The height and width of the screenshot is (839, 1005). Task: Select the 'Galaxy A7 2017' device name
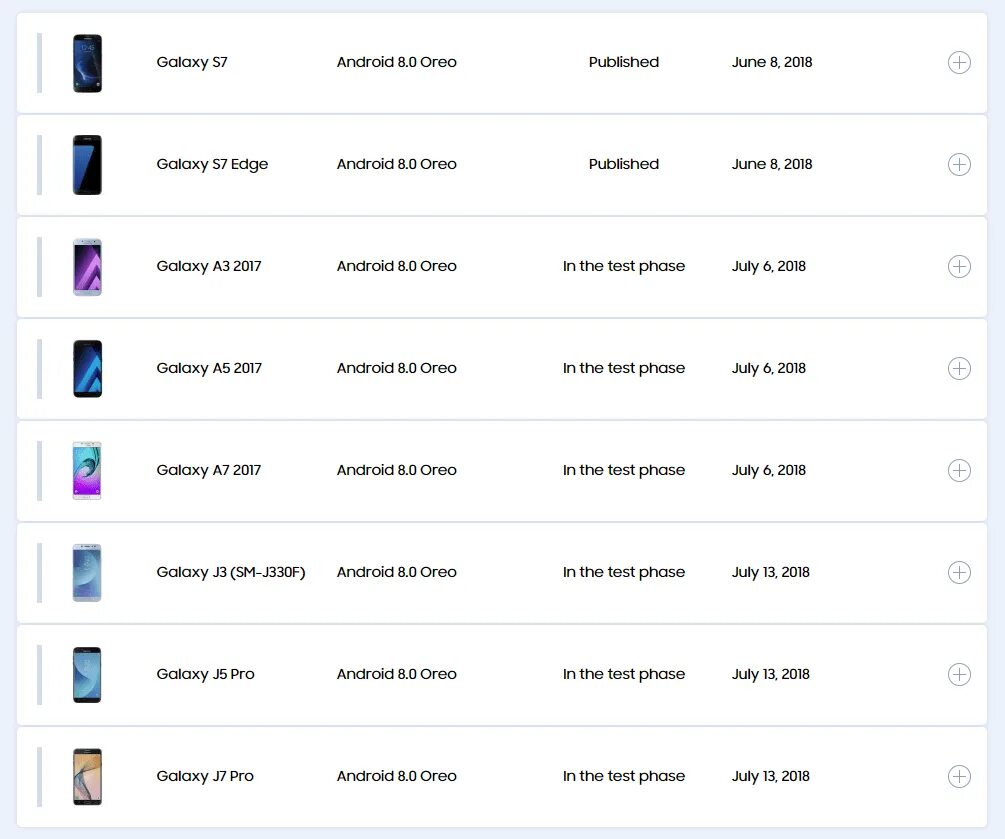[209, 470]
